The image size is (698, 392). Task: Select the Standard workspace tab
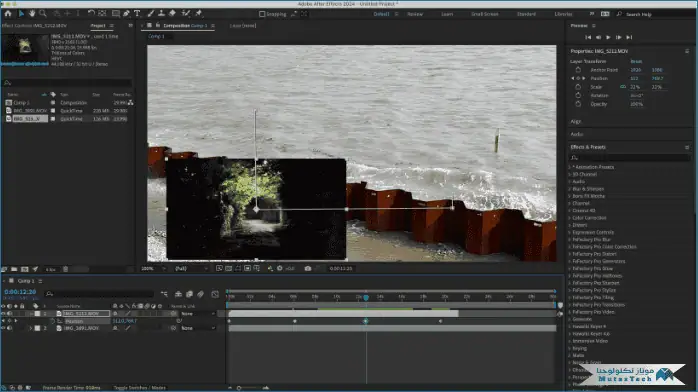click(526, 14)
